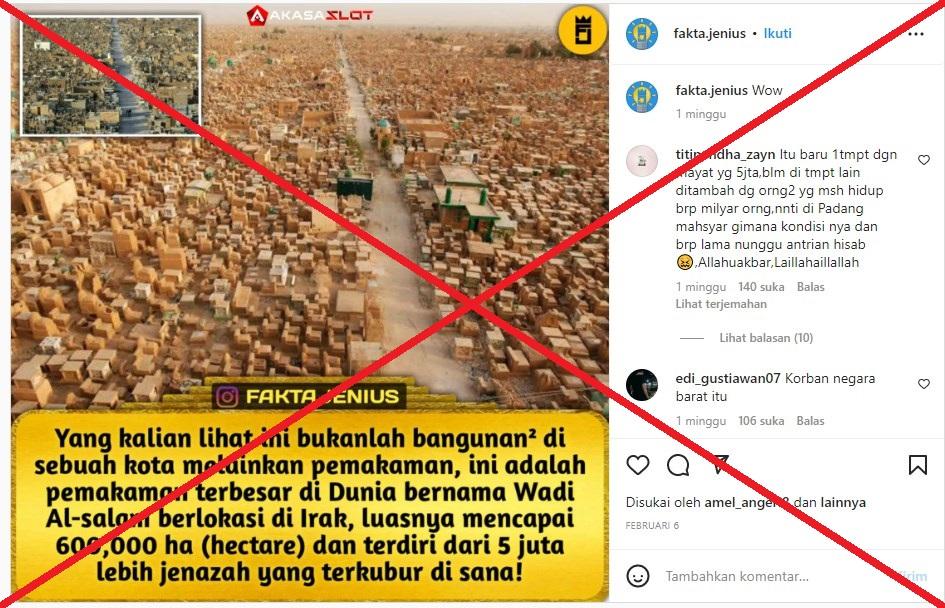Open more options three-dot menu
This screenshot has width=945, height=608.
tap(916, 34)
